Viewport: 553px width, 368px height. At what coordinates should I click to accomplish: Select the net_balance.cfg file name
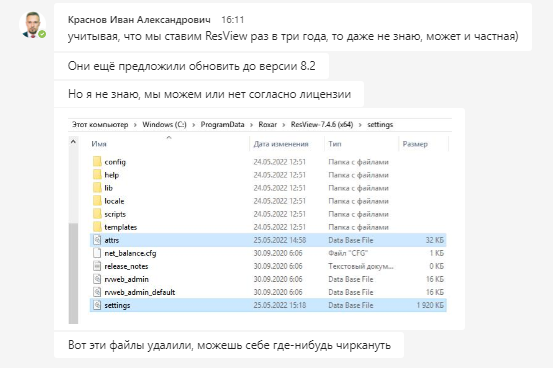130,253
